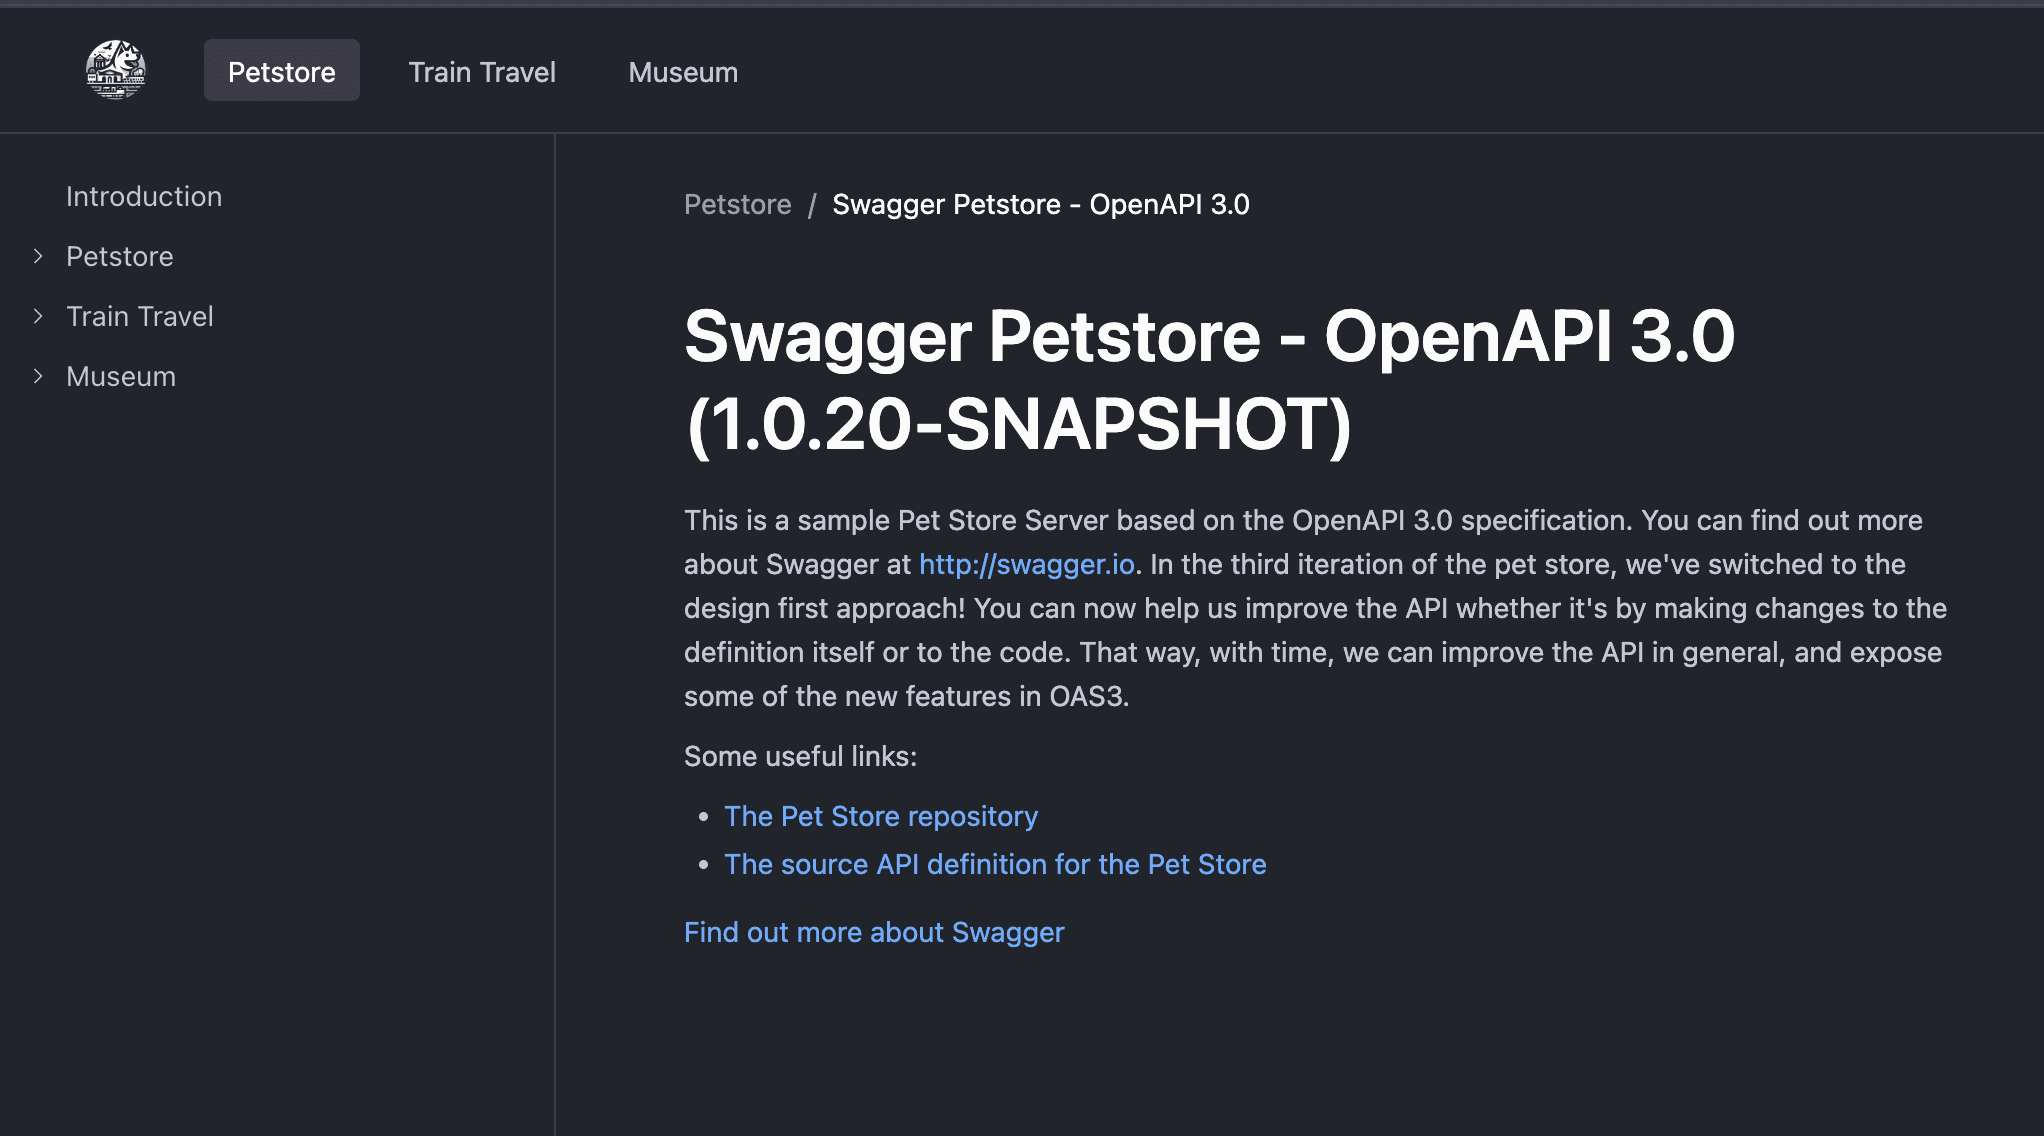Open the source API definition link

(995, 864)
